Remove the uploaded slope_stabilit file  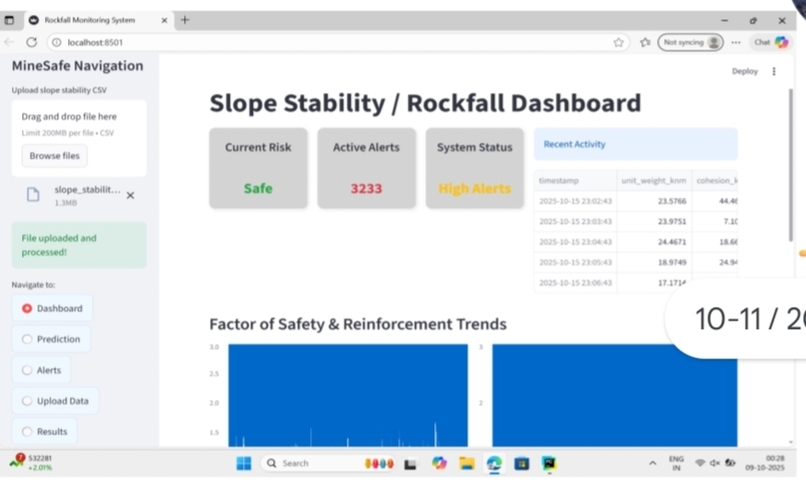tap(131, 195)
